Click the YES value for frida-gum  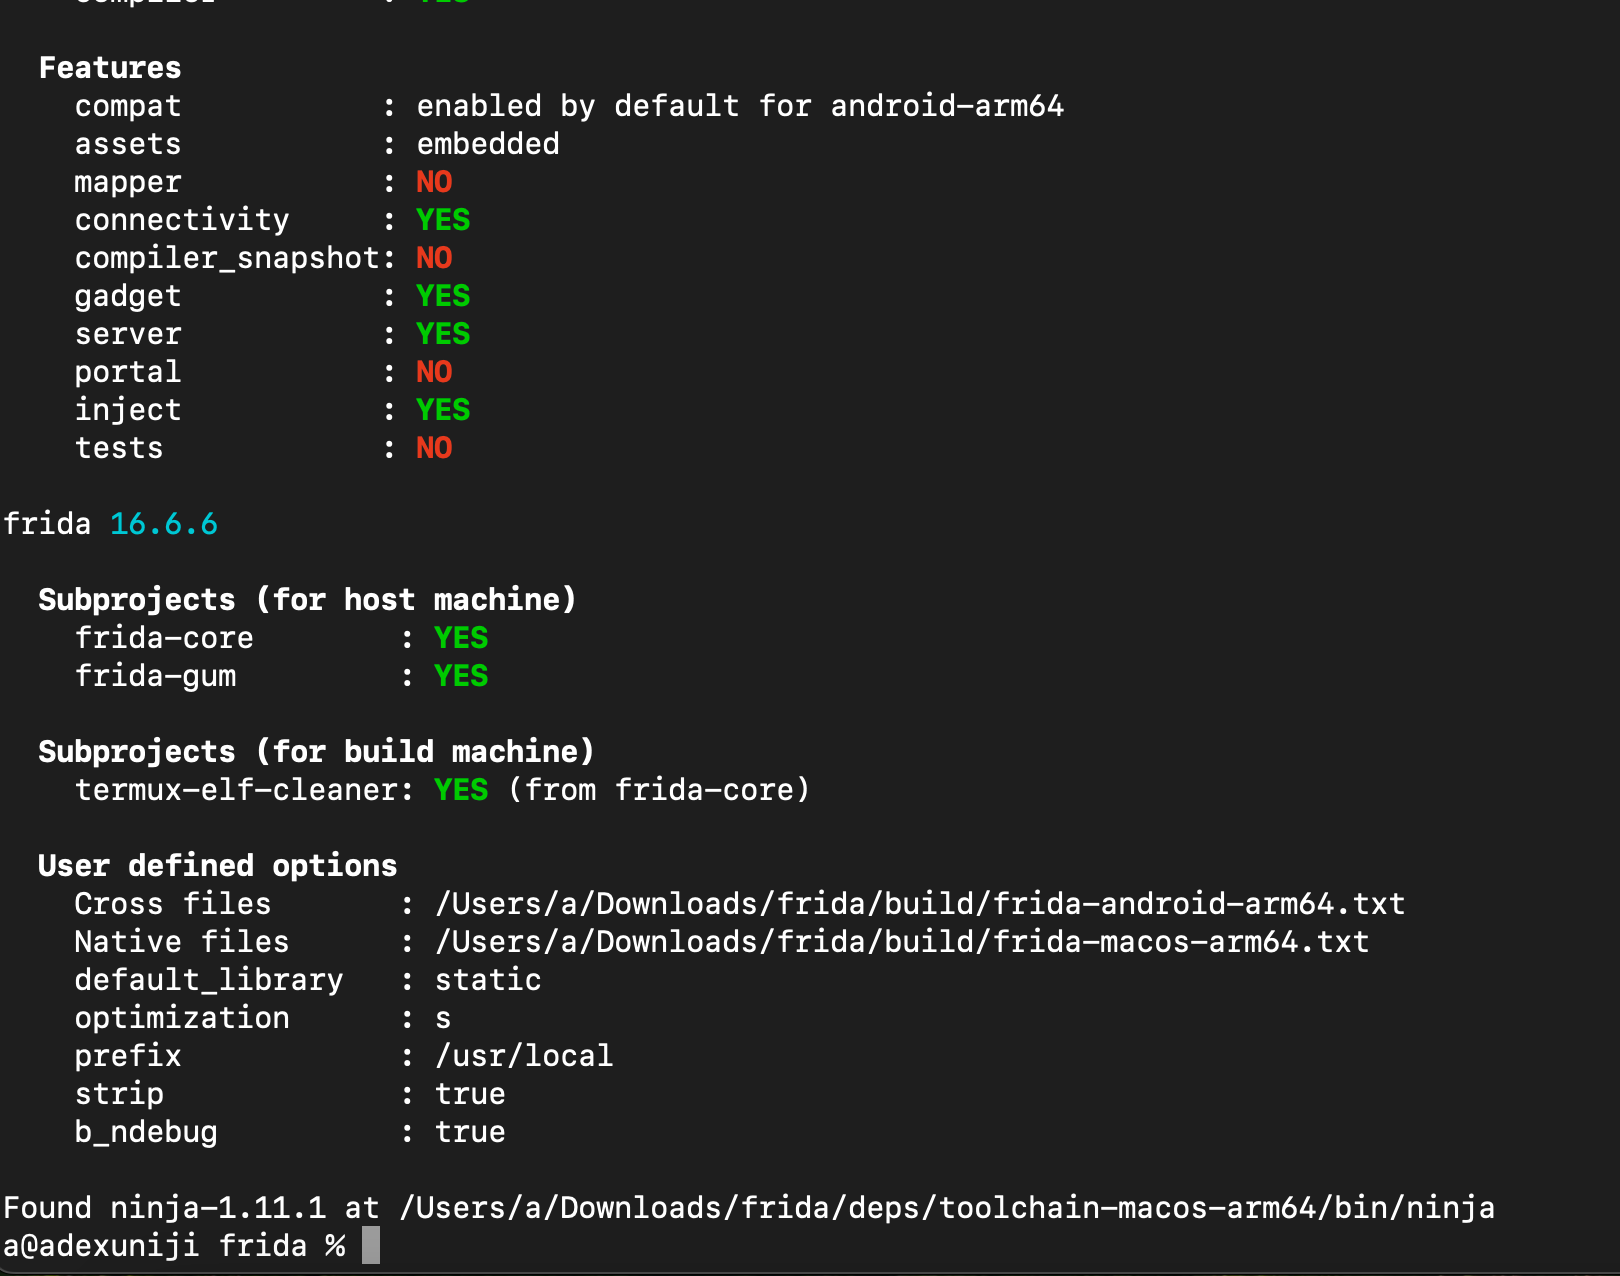coord(461,676)
